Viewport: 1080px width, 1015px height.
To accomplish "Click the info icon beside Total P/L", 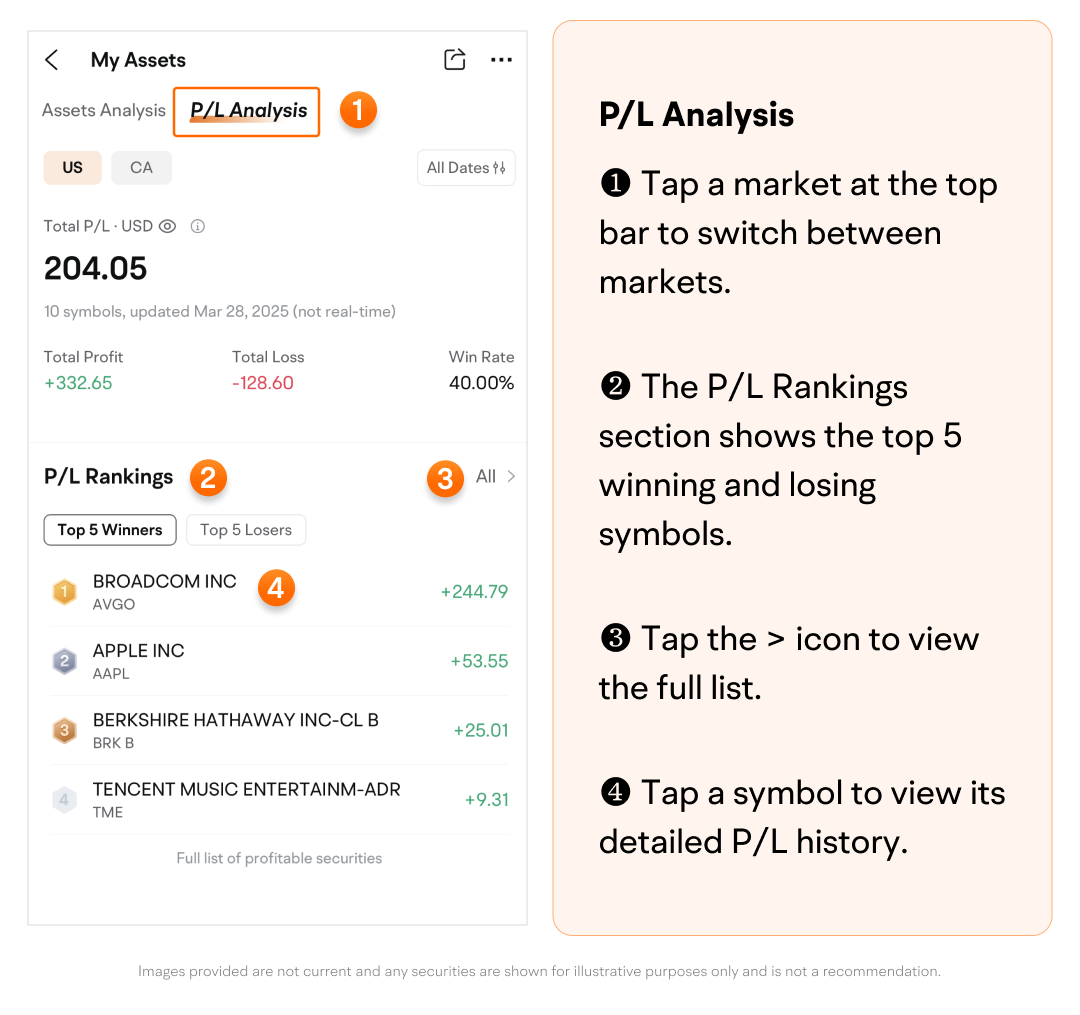I will (198, 226).
